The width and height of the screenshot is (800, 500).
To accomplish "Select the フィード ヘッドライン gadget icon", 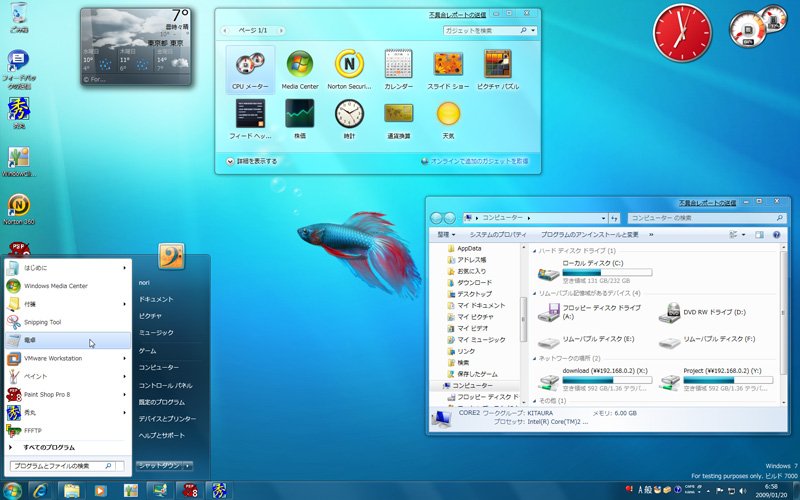I will pyautogui.click(x=250, y=113).
